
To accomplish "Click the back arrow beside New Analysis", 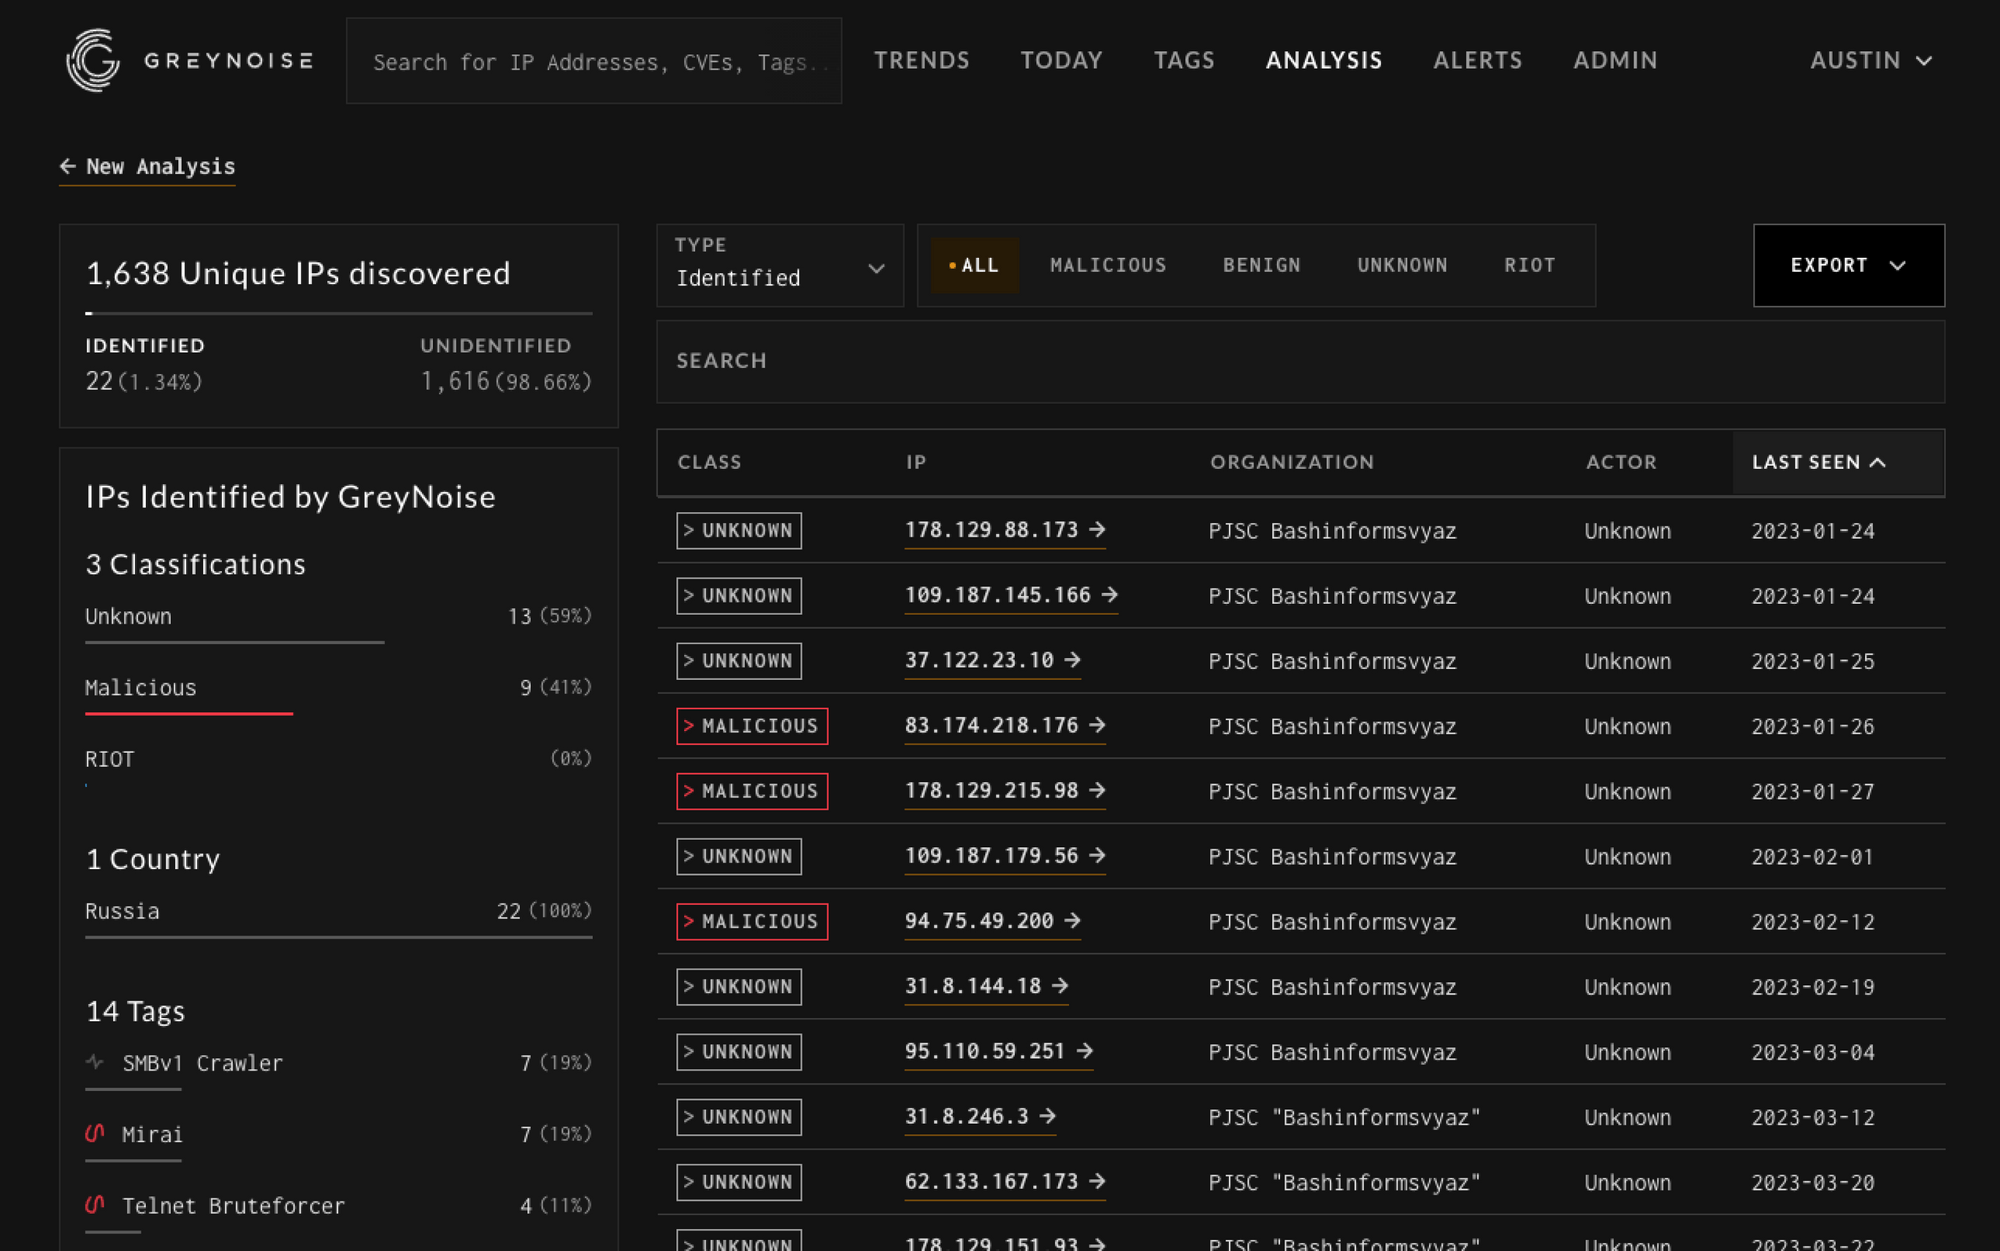I will pos(66,166).
